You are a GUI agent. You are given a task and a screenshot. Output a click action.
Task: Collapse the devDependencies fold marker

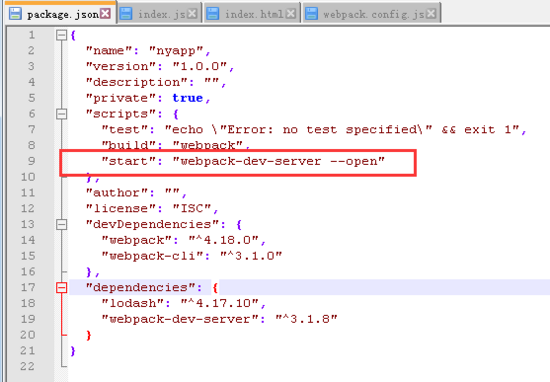pos(61,224)
